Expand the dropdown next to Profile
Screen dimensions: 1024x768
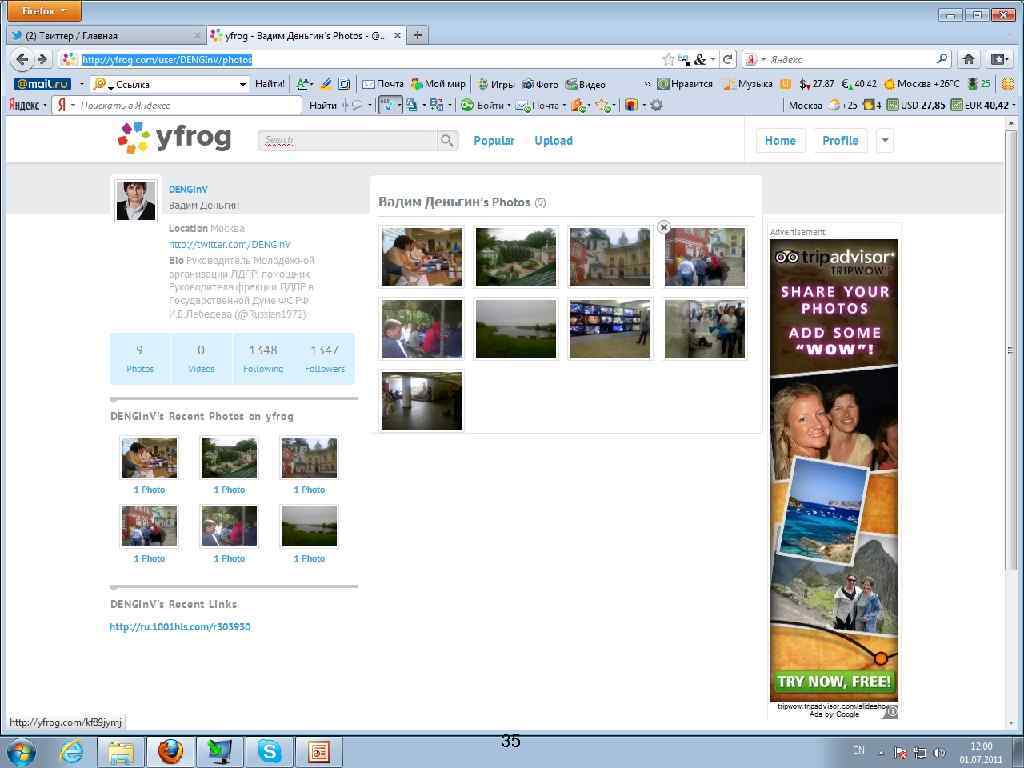[x=885, y=140]
